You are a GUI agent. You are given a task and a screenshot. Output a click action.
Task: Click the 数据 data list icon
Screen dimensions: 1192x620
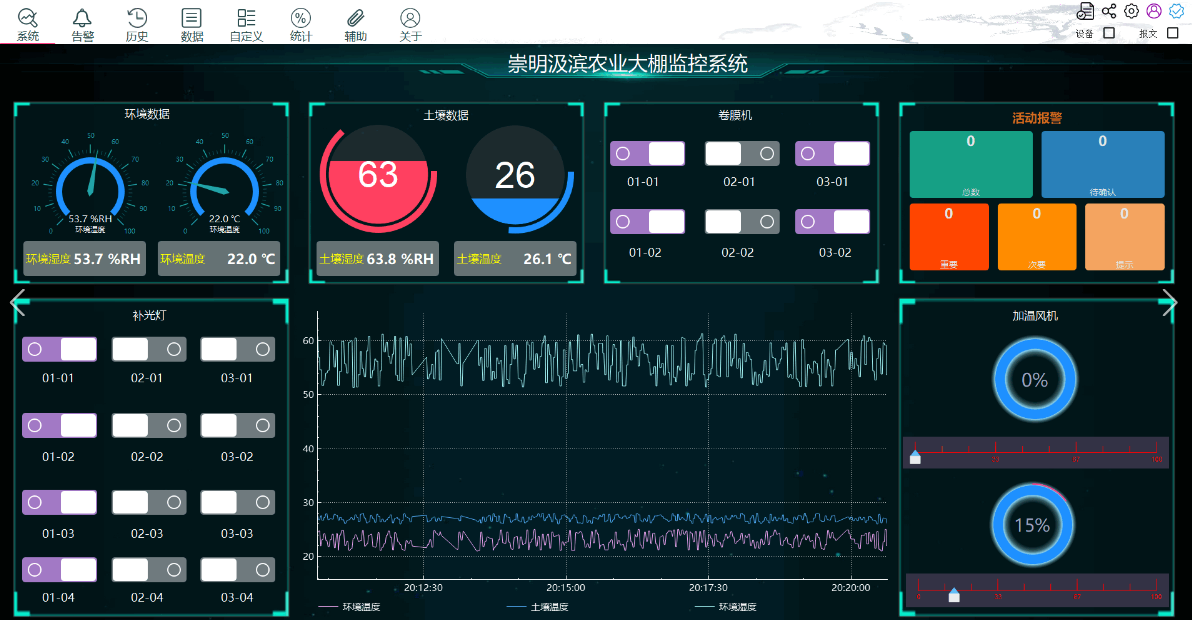(191, 19)
